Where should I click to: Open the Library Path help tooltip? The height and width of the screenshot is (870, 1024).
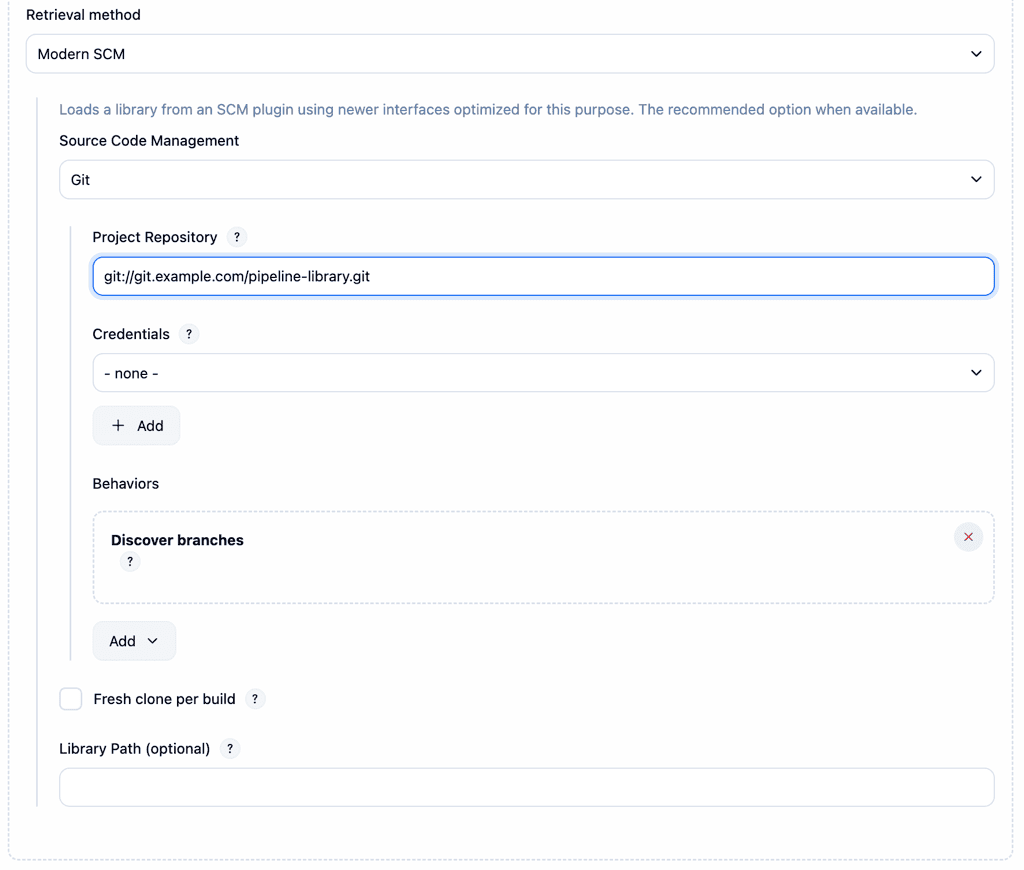(229, 748)
